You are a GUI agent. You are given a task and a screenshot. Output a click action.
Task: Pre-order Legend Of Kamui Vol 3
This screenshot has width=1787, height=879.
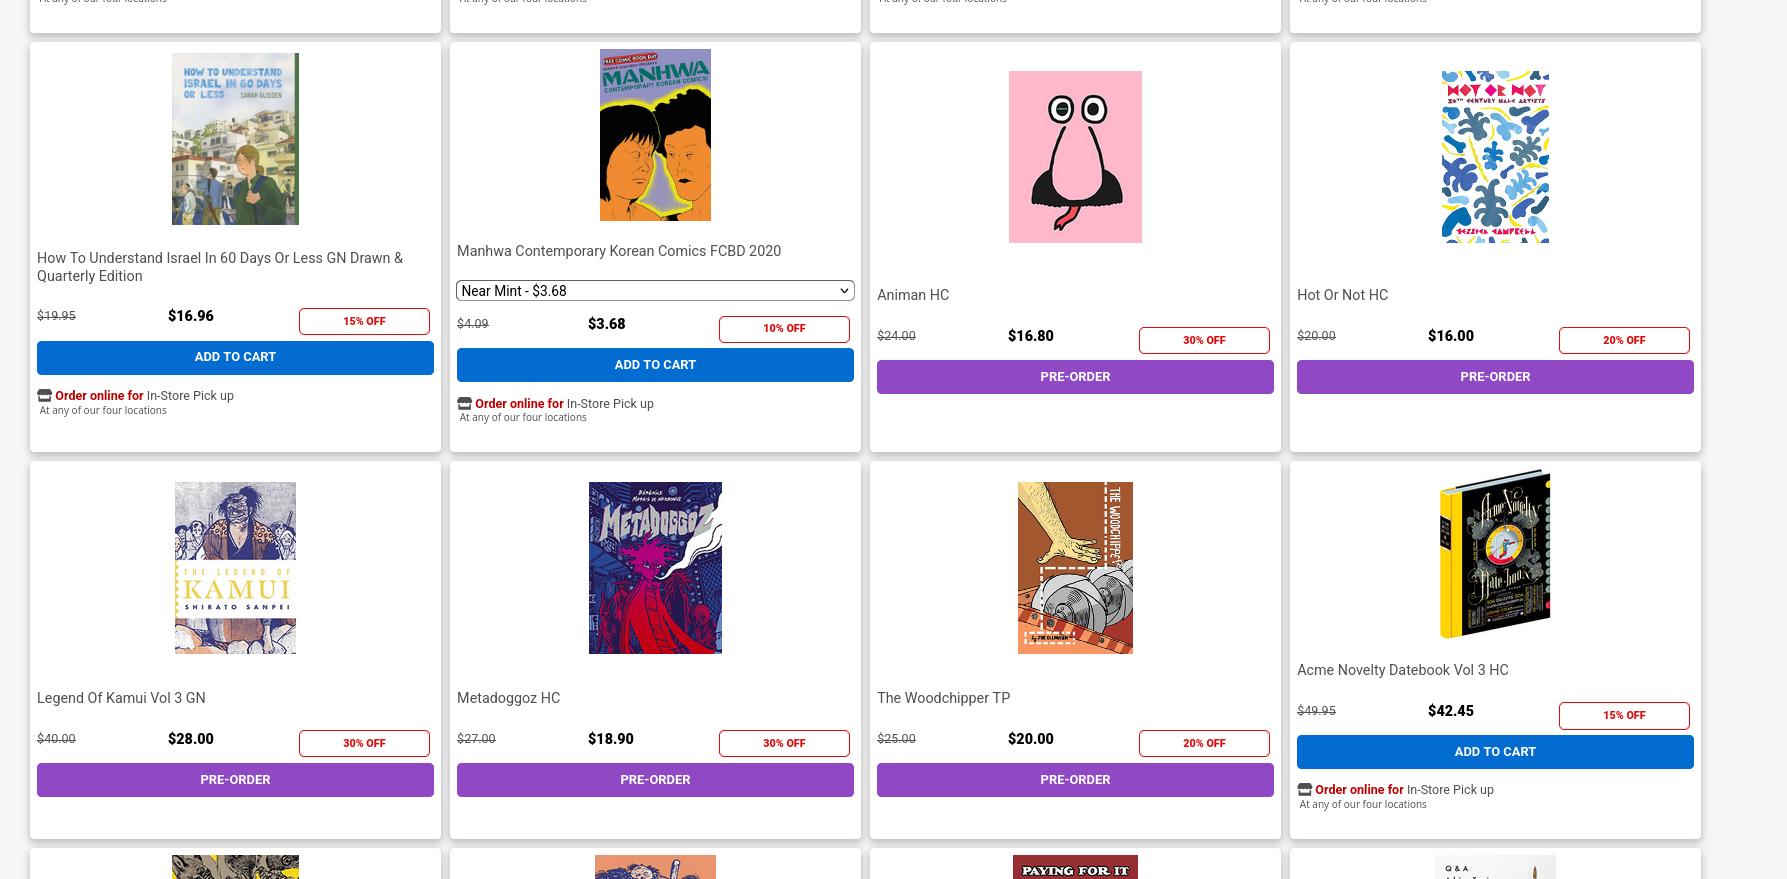coord(235,780)
